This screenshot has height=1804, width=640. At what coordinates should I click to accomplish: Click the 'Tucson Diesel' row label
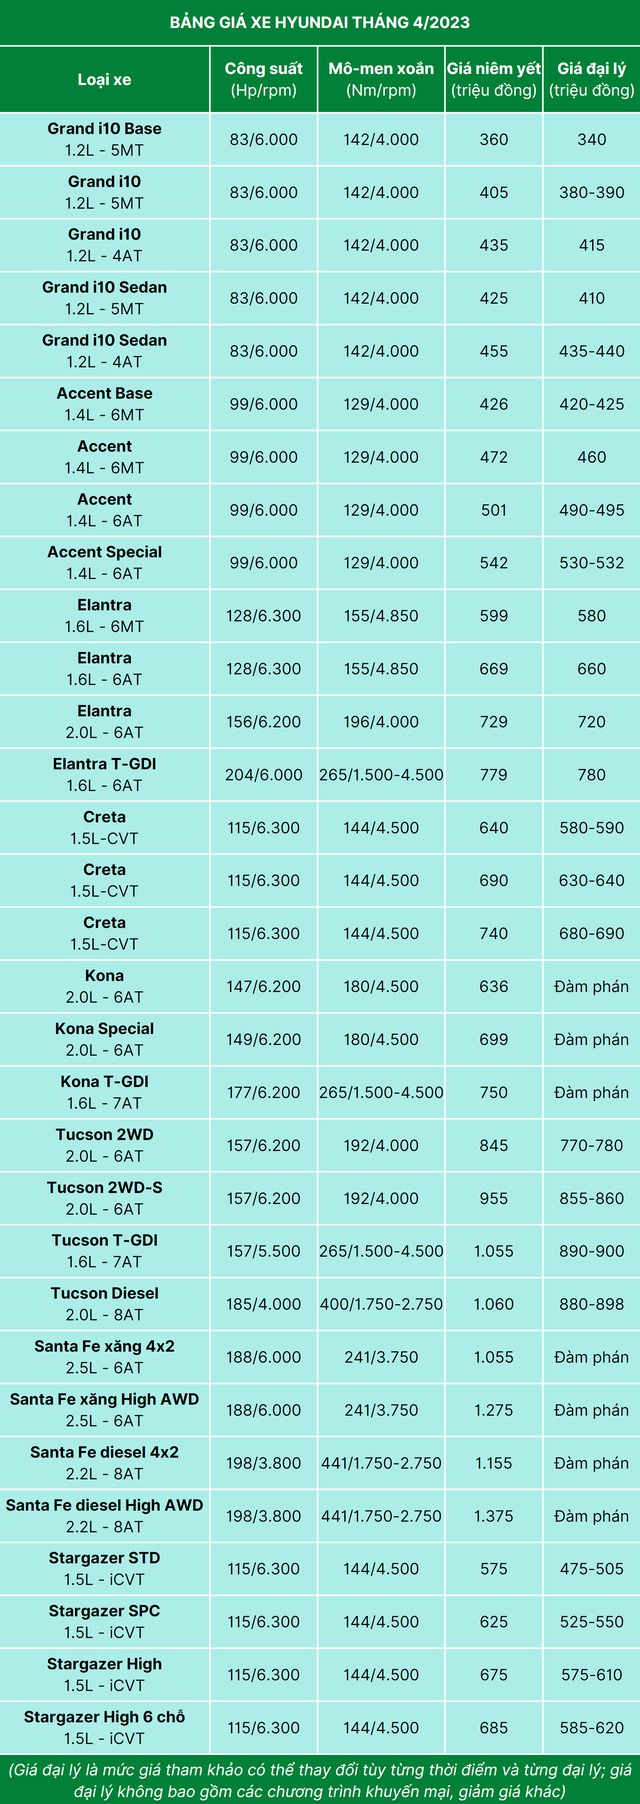point(104,1293)
